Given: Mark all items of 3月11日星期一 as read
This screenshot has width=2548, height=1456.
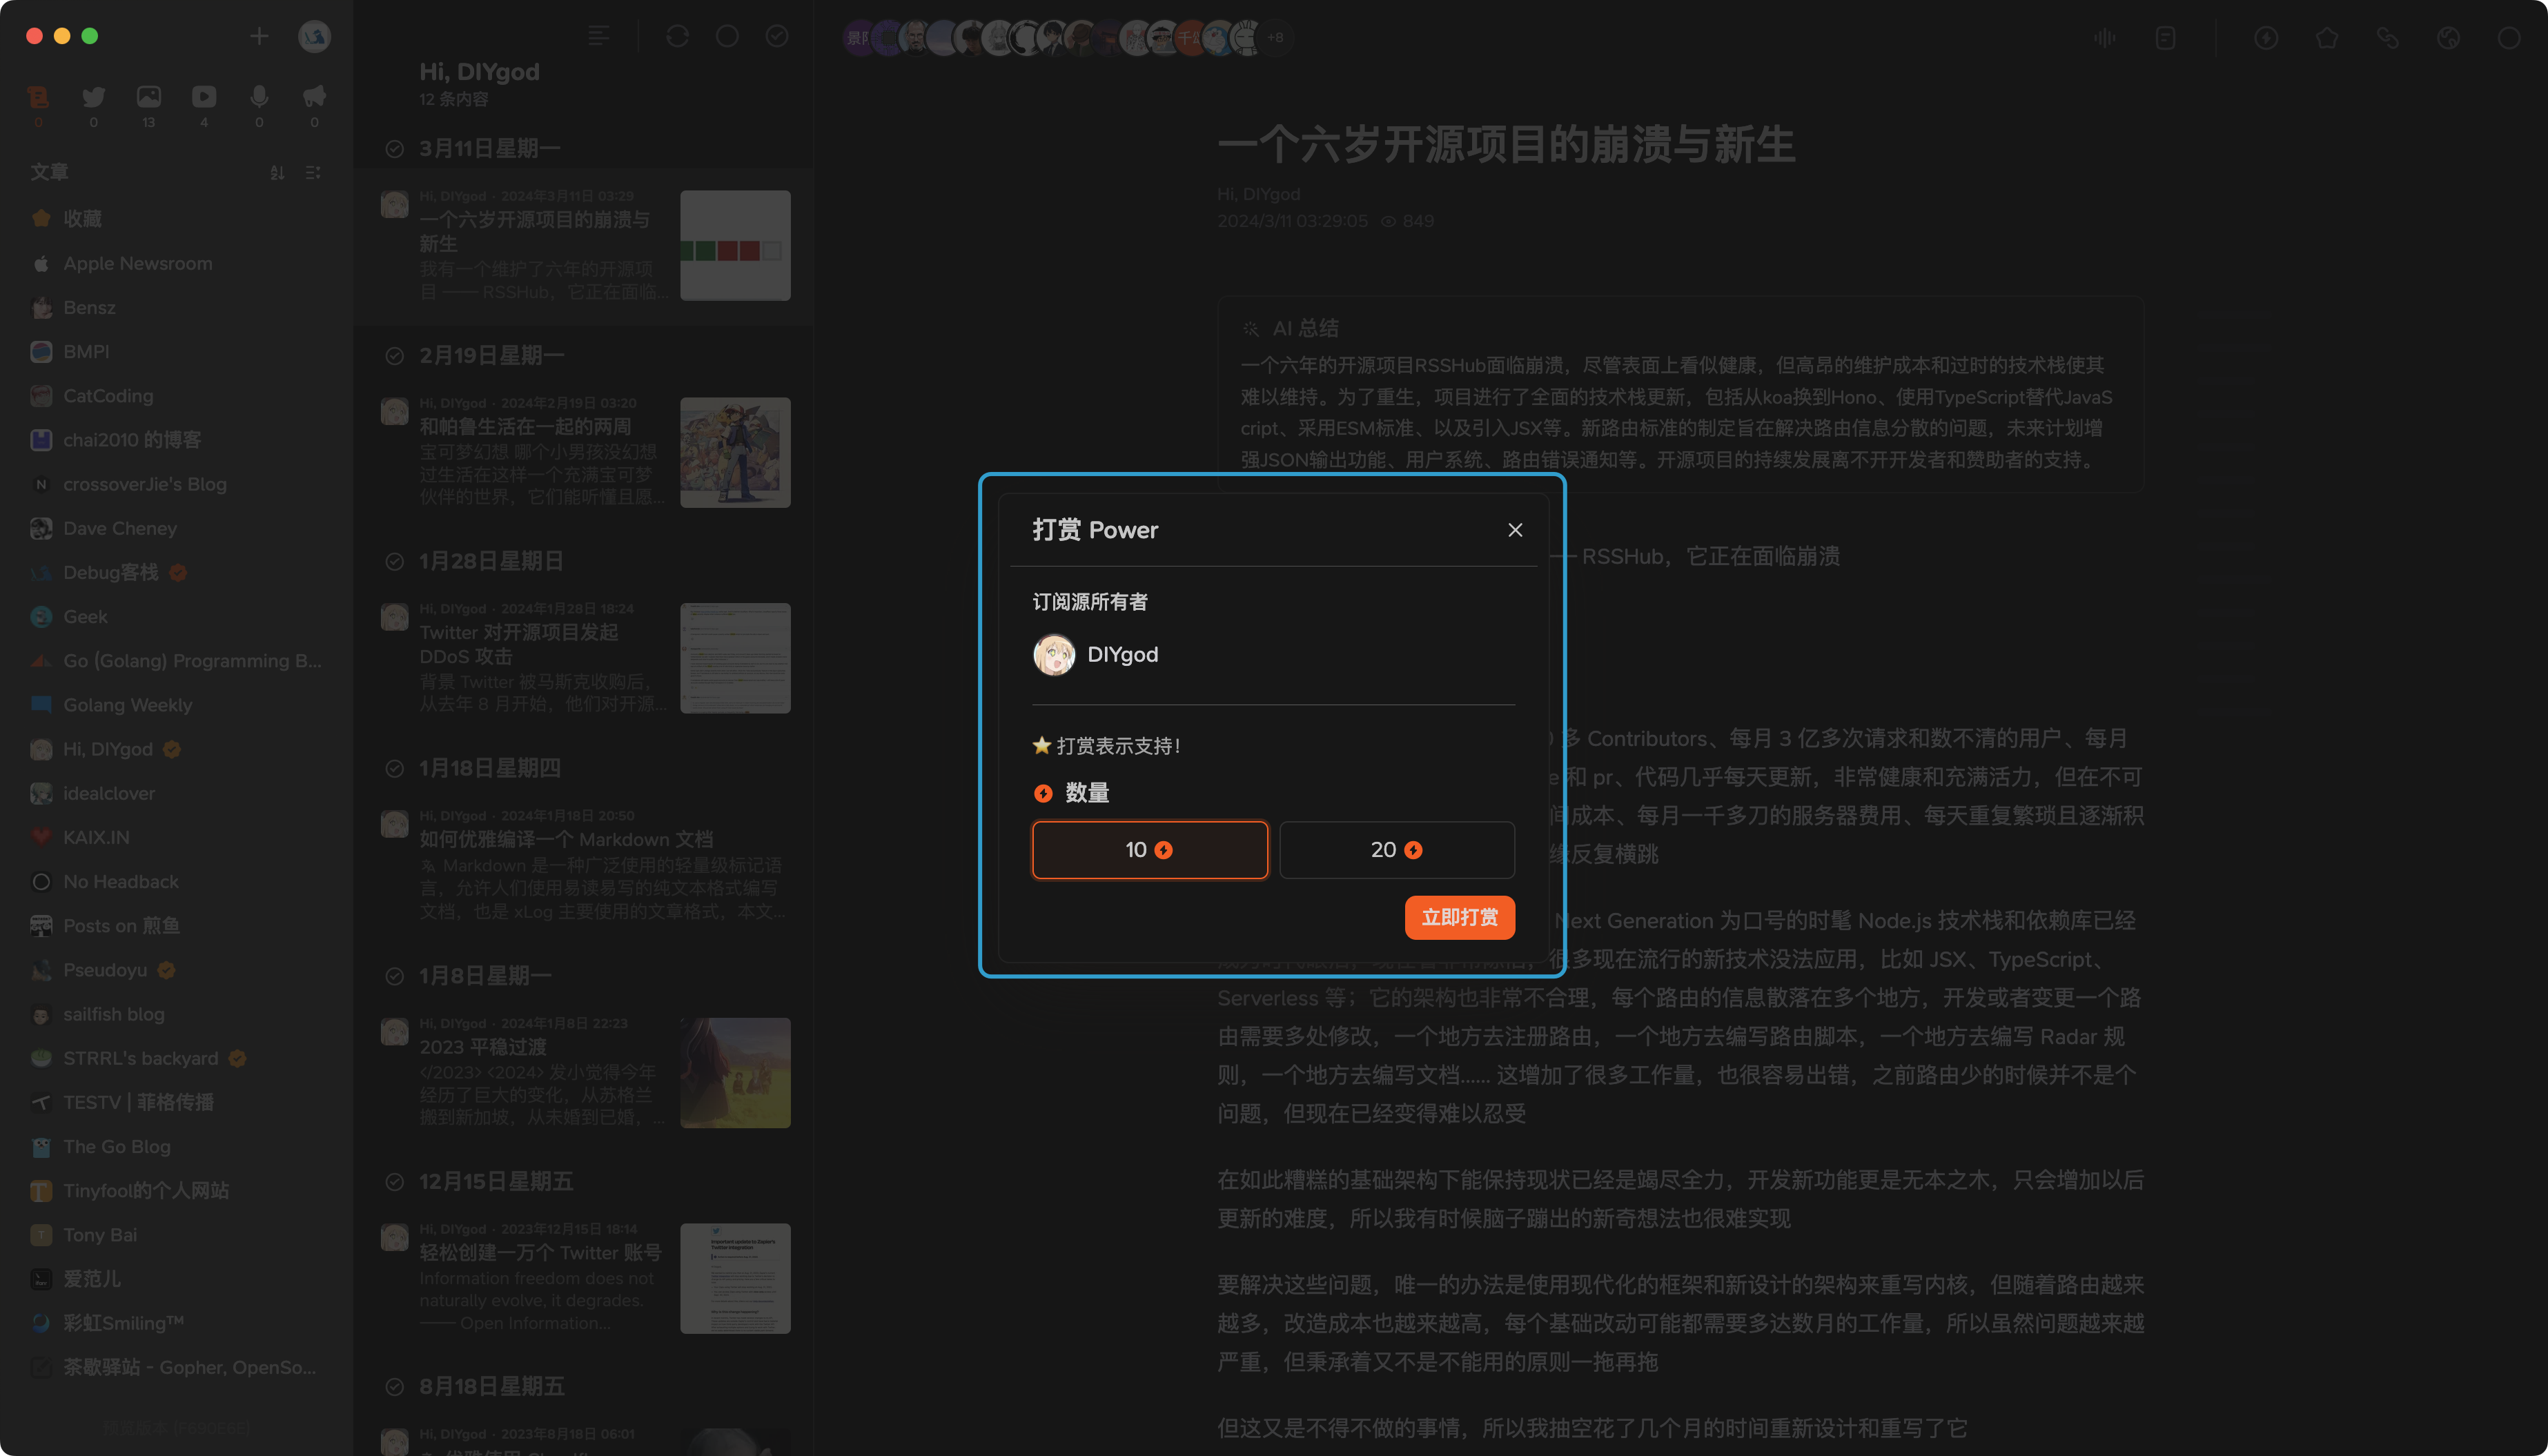Looking at the screenshot, I should [x=395, y=149].
